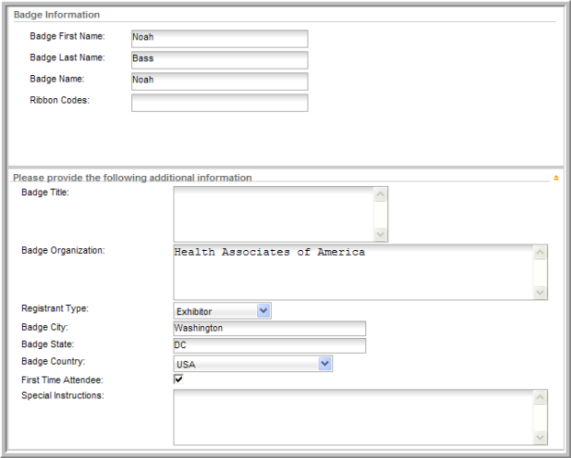This screenshot has height=458, width=571.
Task: Click the empty Ribbon Codes field
Action: coord(220,103)
